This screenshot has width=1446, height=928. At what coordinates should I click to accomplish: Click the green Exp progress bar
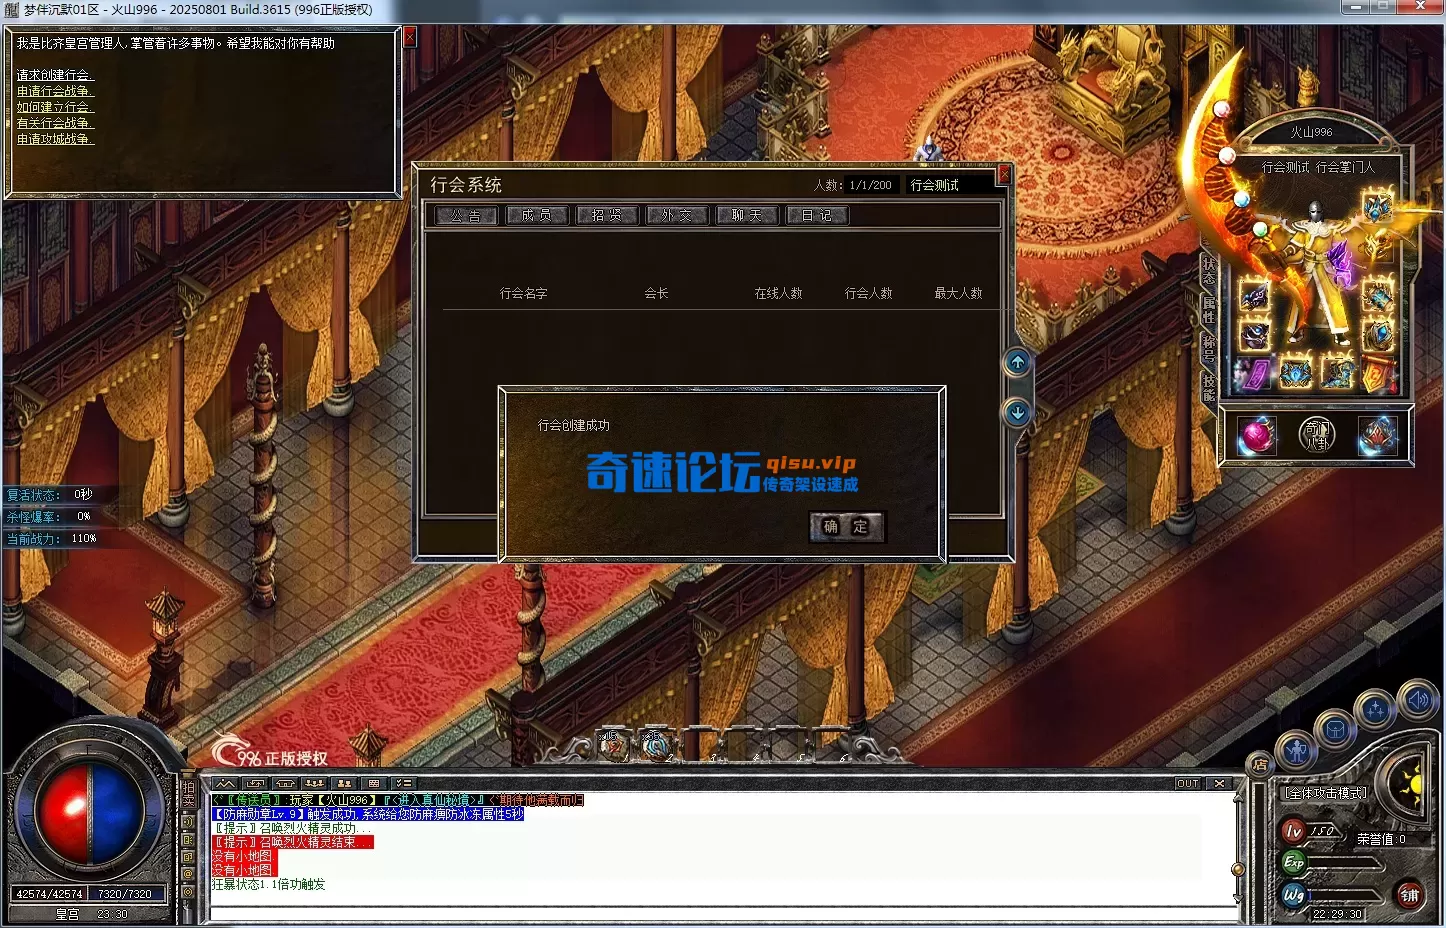coord(1340,863)
